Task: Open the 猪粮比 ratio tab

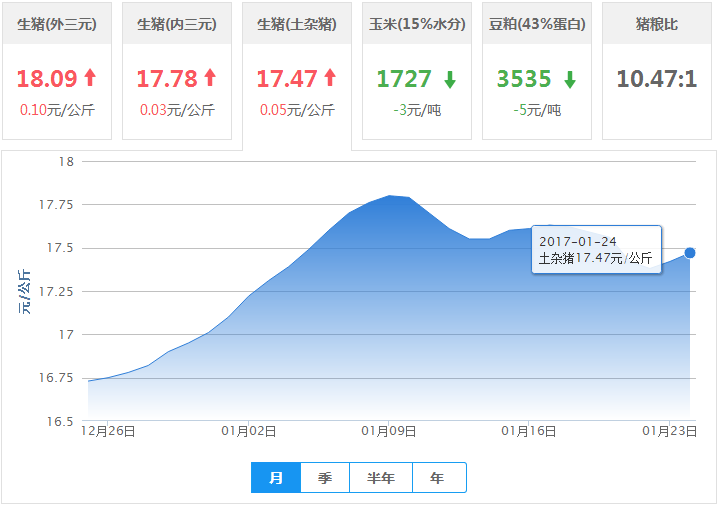Action: tap(657, 71)
